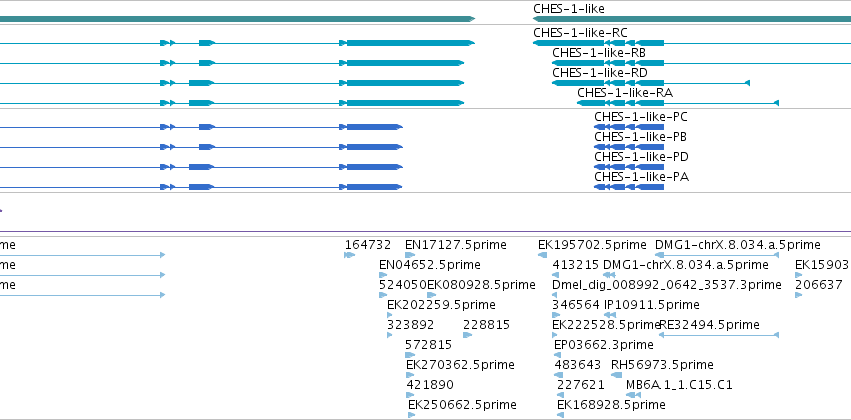Screen dimensions: 851x420
Task: Select the DMG1-chrX.8.034.a.5prime label next to EK195702.5prime
Action: (x=738, y=245)
